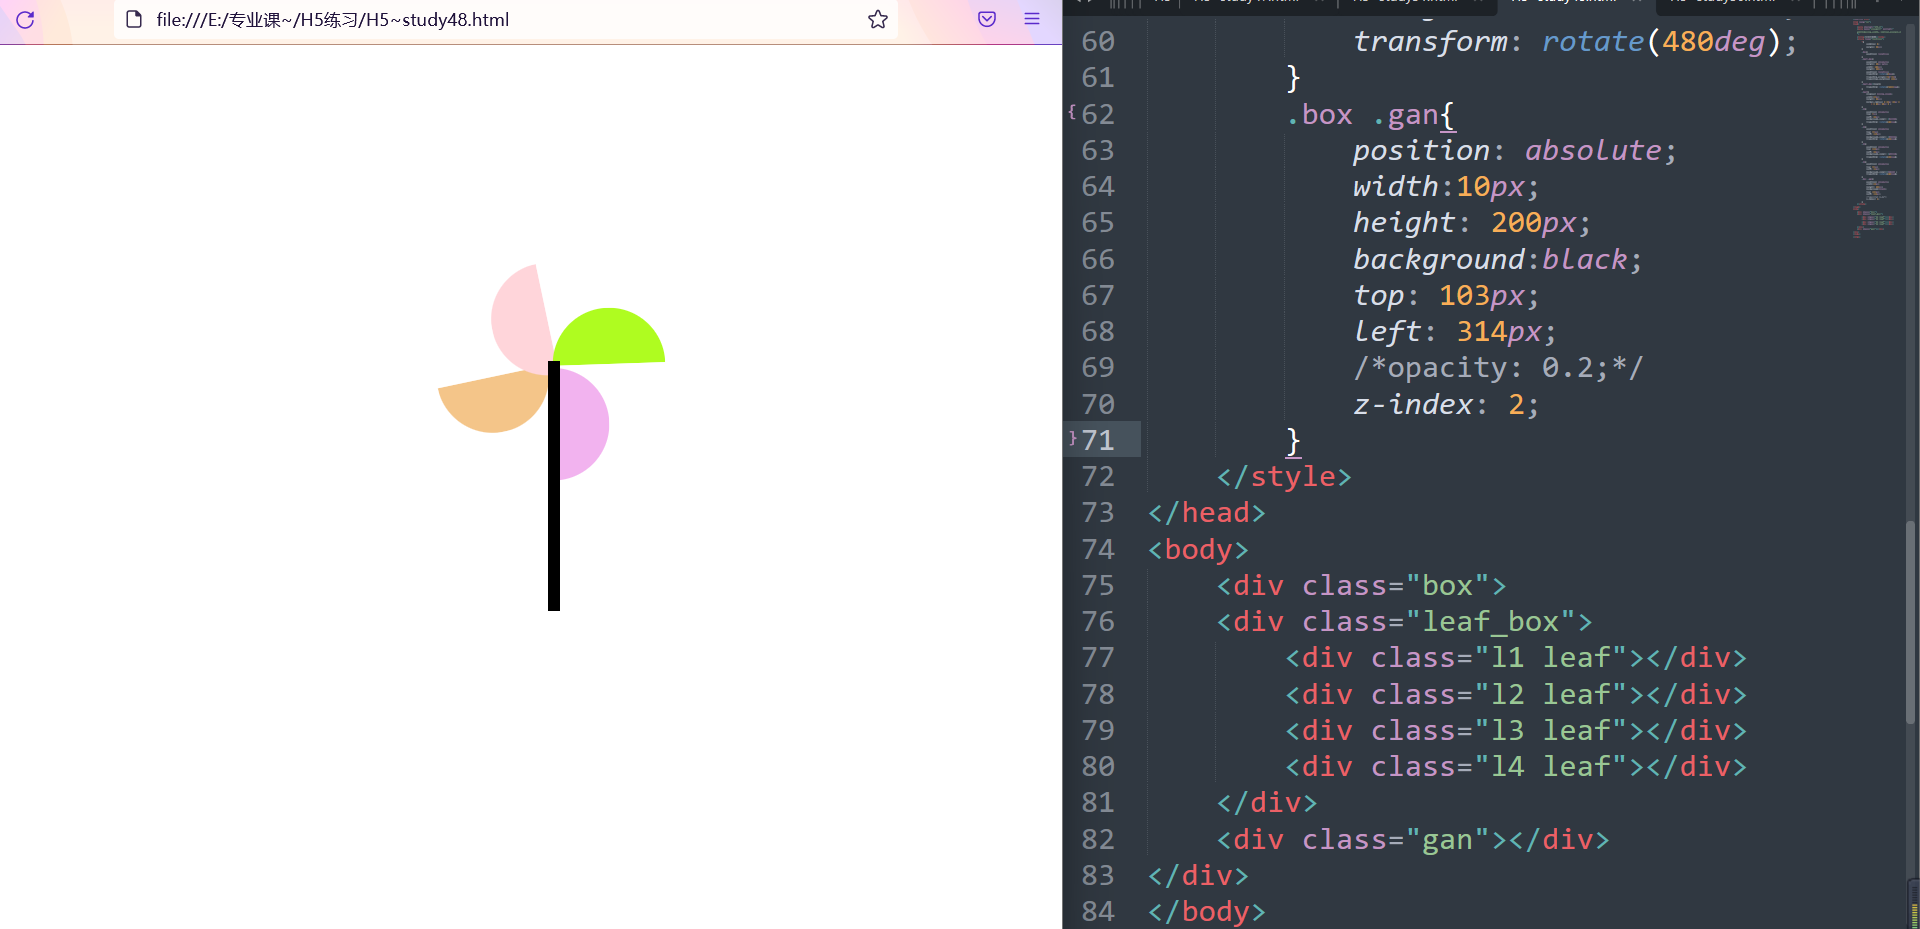
Task: Open the browser hamburger menu
Action: tap(1032, 19)
